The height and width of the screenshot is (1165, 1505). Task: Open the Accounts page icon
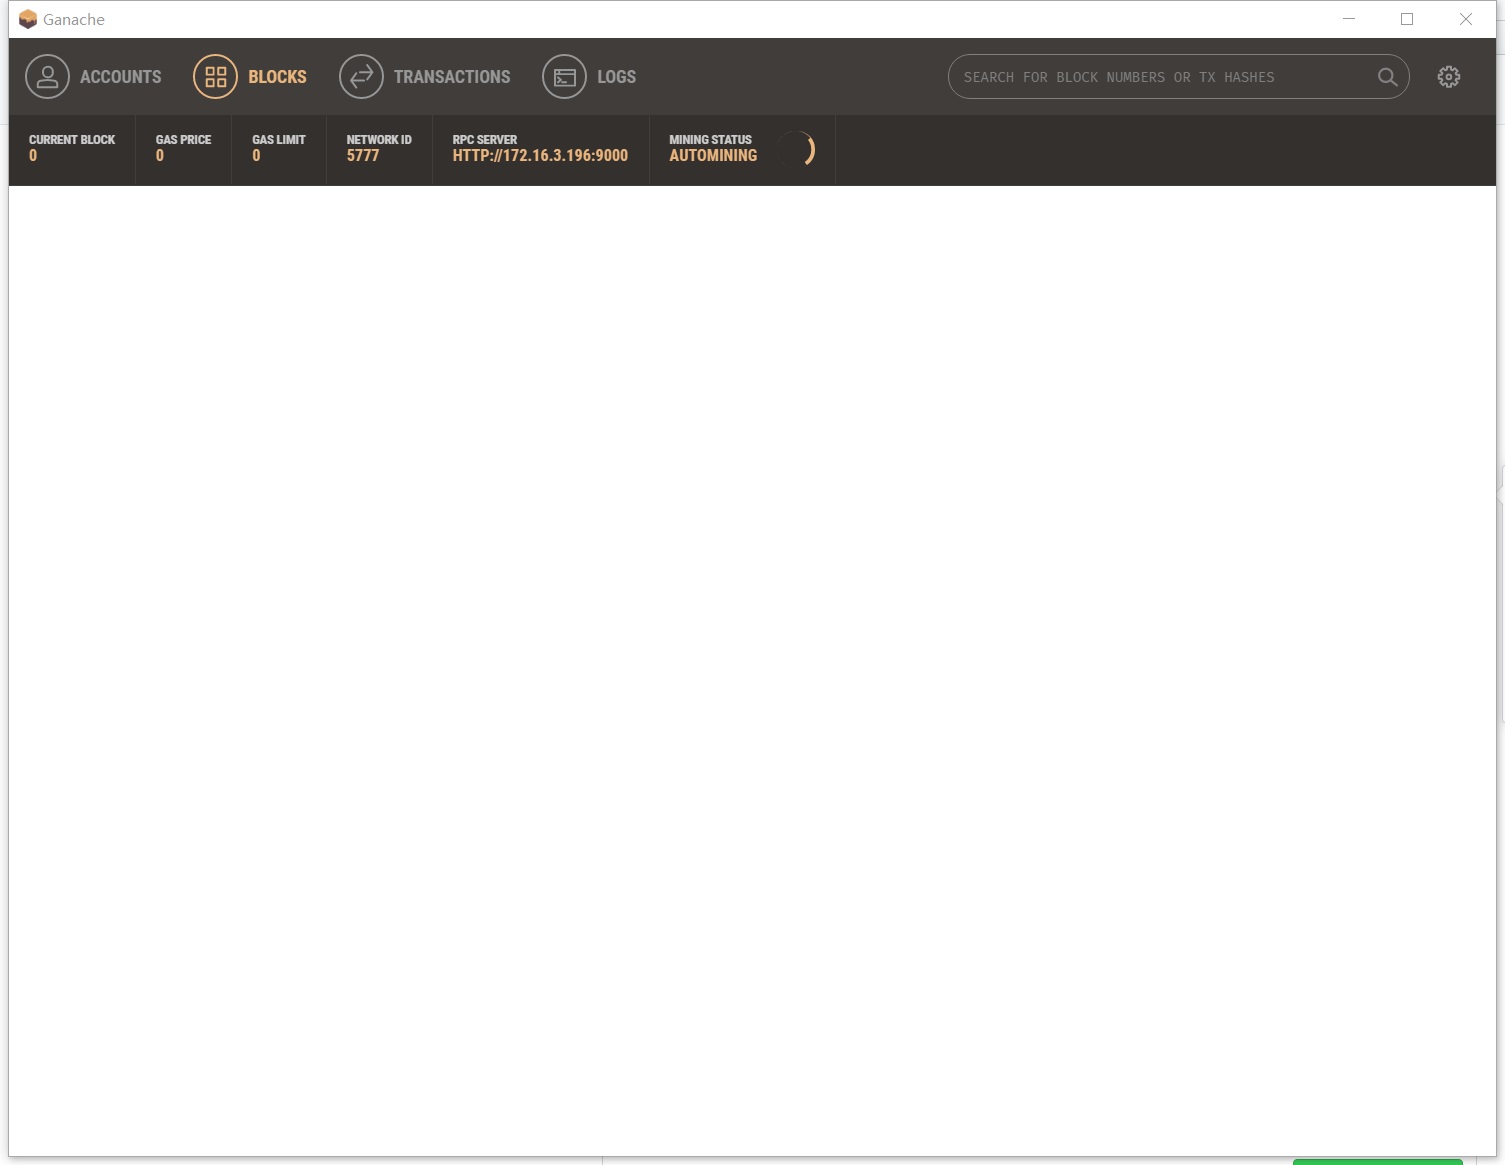click(x=47, y=76)
